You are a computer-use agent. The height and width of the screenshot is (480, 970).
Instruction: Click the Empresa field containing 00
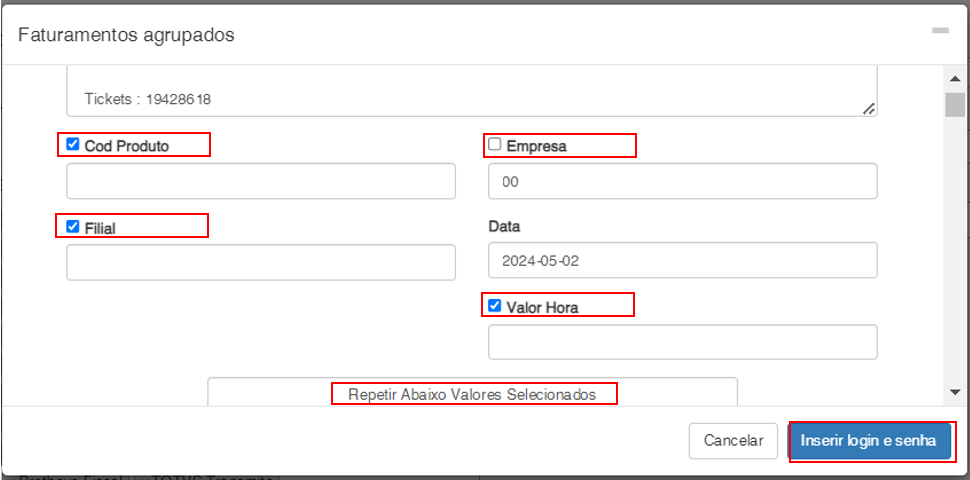[682, 181]
